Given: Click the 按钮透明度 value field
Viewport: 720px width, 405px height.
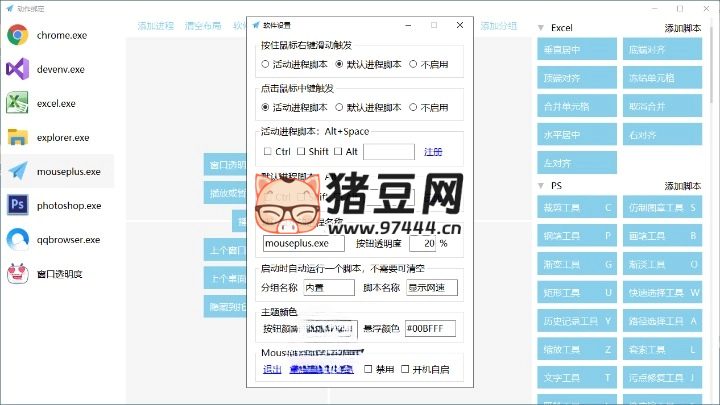Looking at the screenshot, I should pos(422,243).
